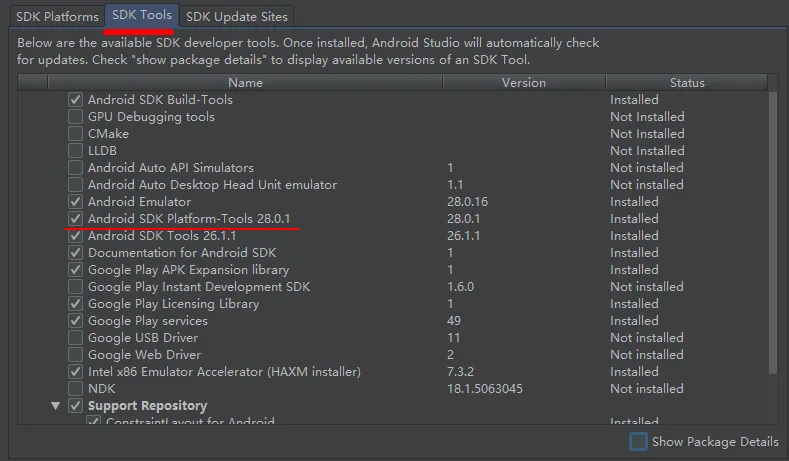Select the Android SDK Platform-Tools 28.0.1 row
The image size is (789, 461).
189,219
